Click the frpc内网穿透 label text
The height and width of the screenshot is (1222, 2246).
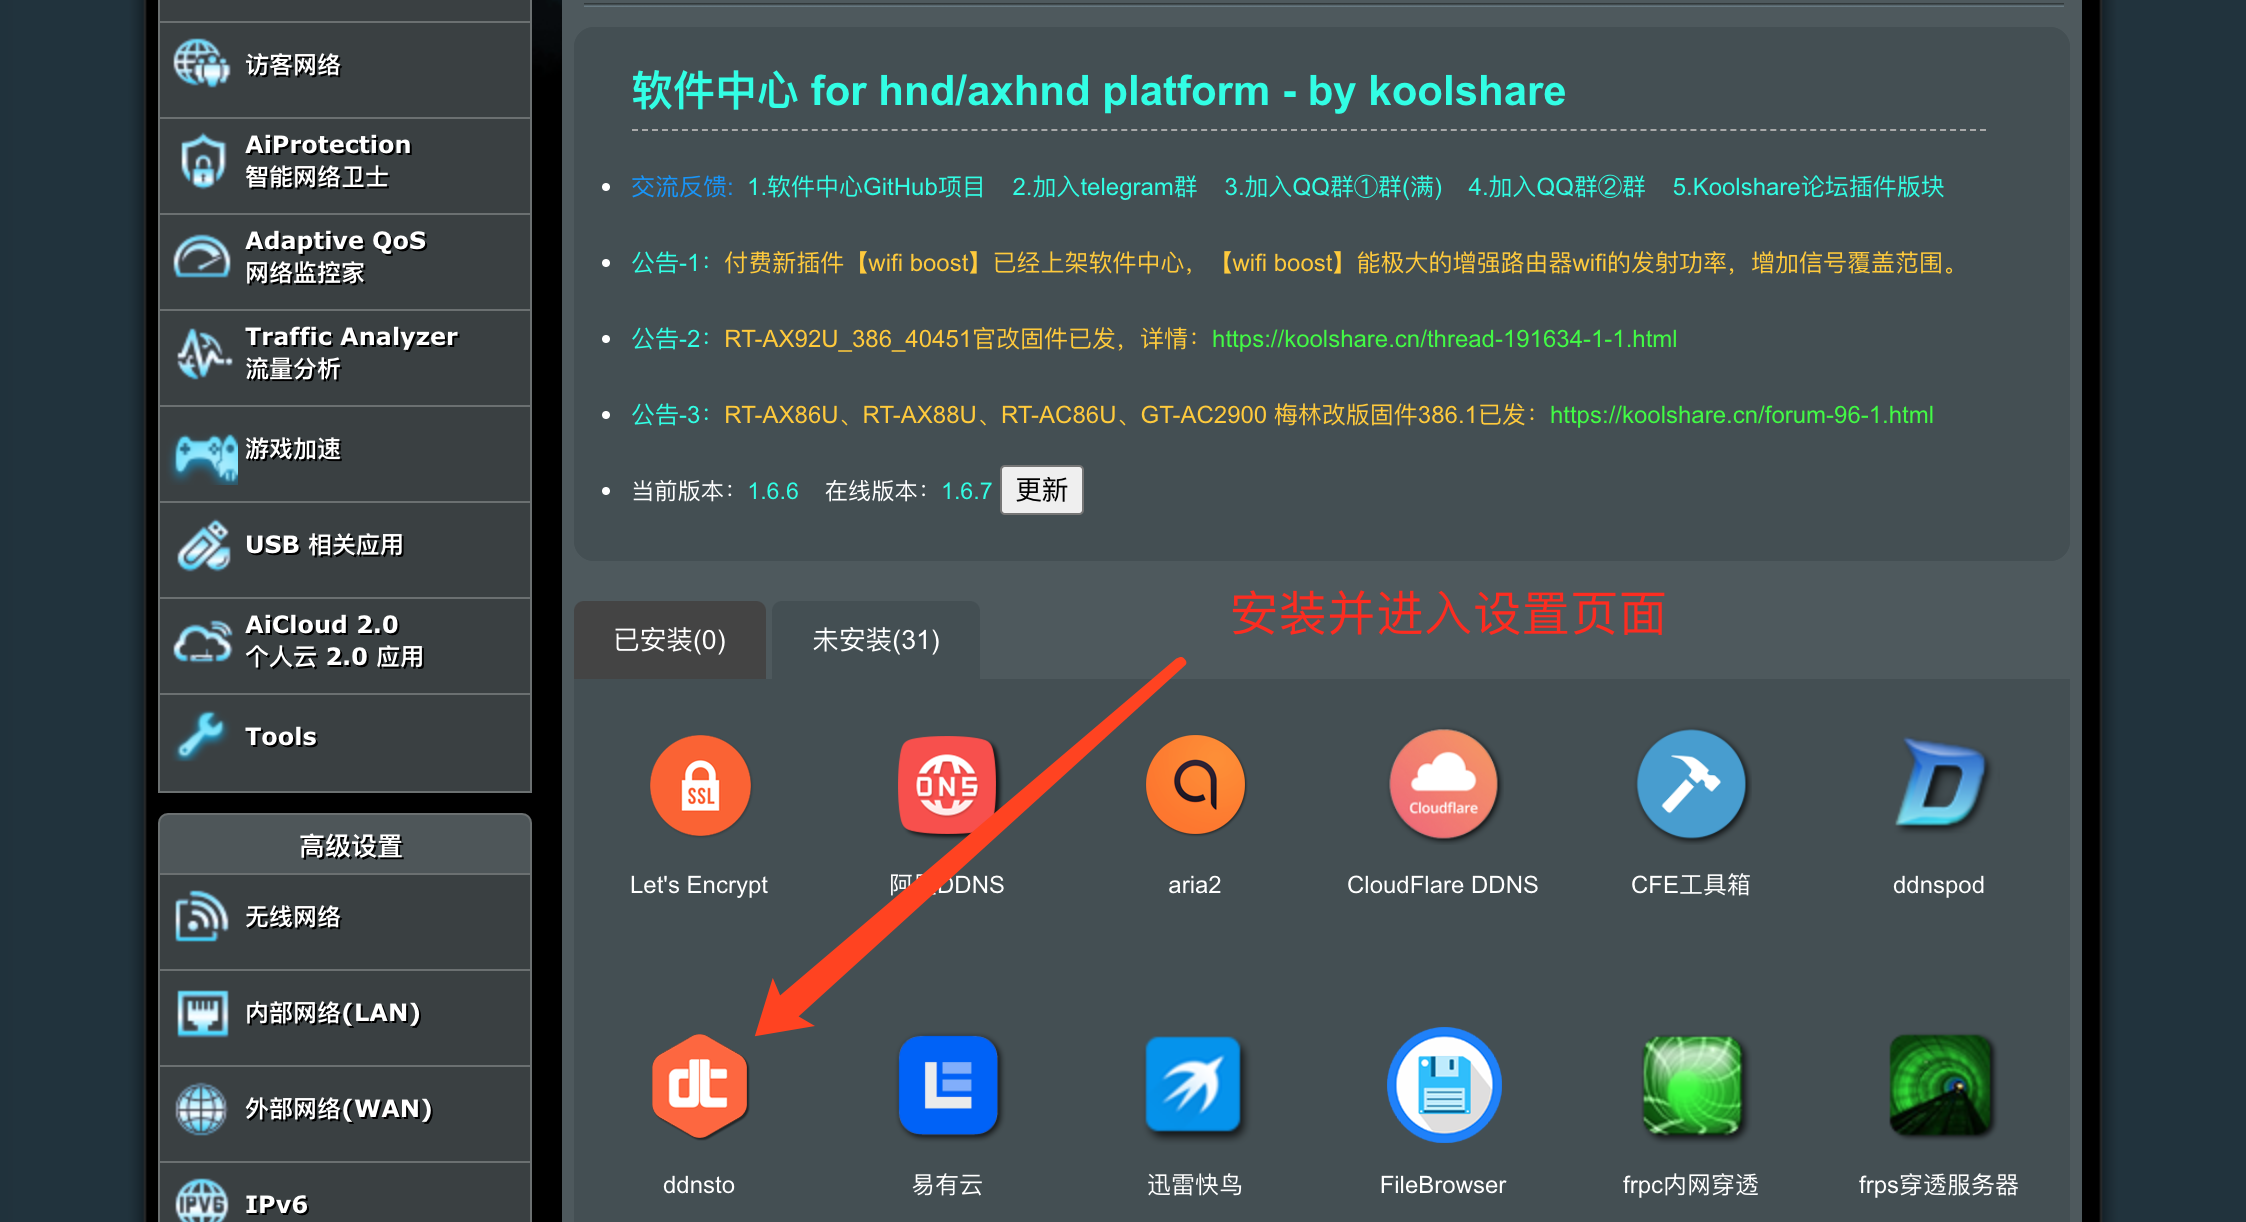tap(1691, 1185)
